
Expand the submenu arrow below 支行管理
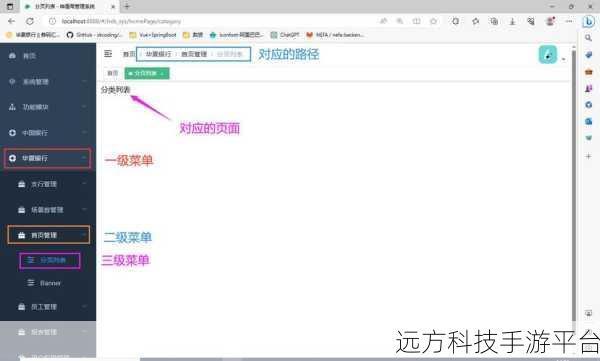tap(84, 209)
